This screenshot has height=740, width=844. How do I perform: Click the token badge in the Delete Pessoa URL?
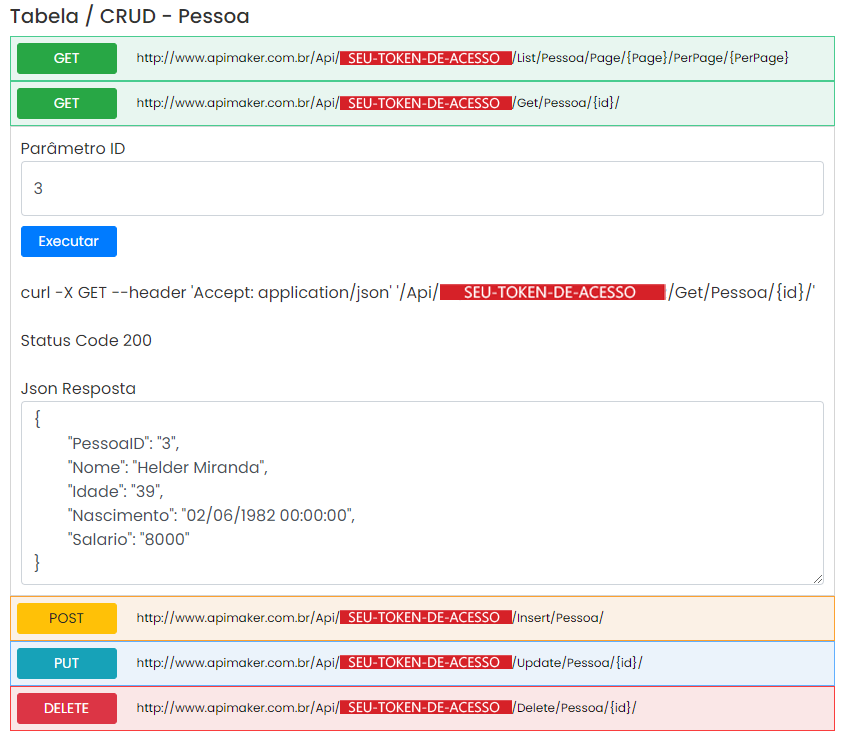[425, 708]
